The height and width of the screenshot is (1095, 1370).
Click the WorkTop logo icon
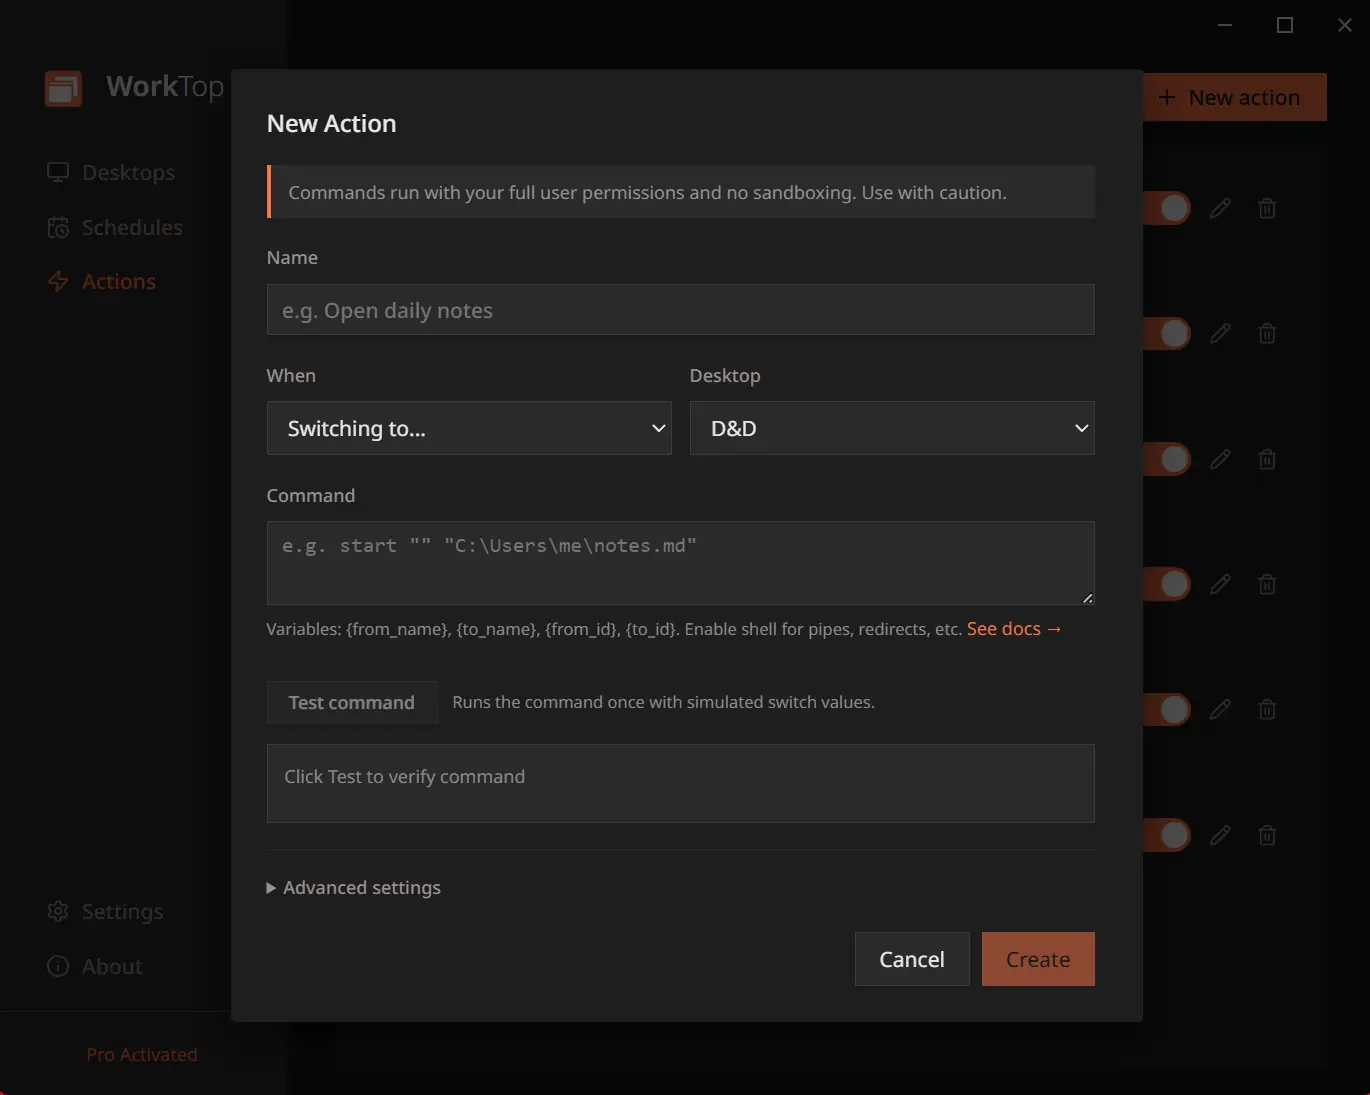[63, 88]
